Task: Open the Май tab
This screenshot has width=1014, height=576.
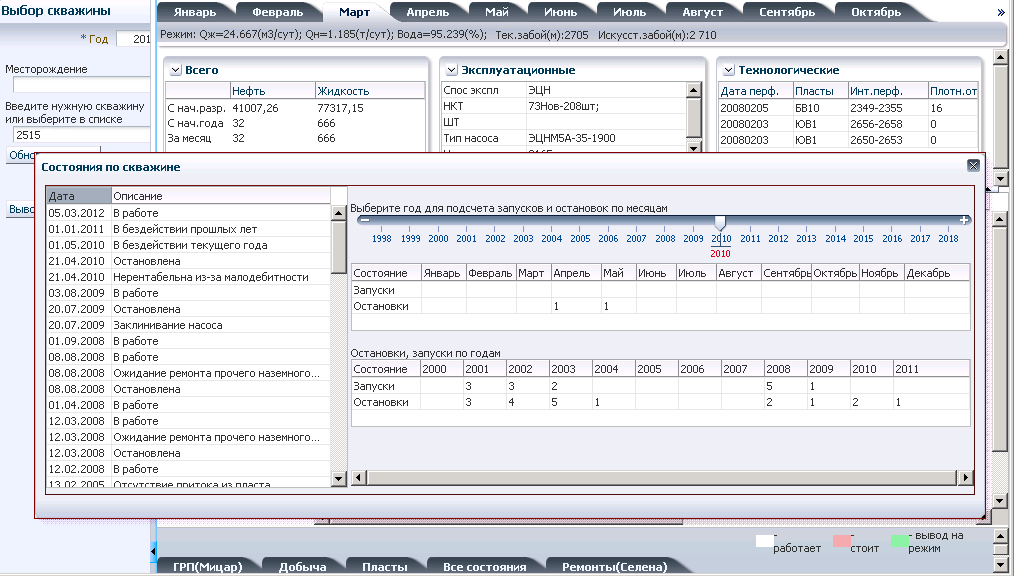Action: point(497,12)
